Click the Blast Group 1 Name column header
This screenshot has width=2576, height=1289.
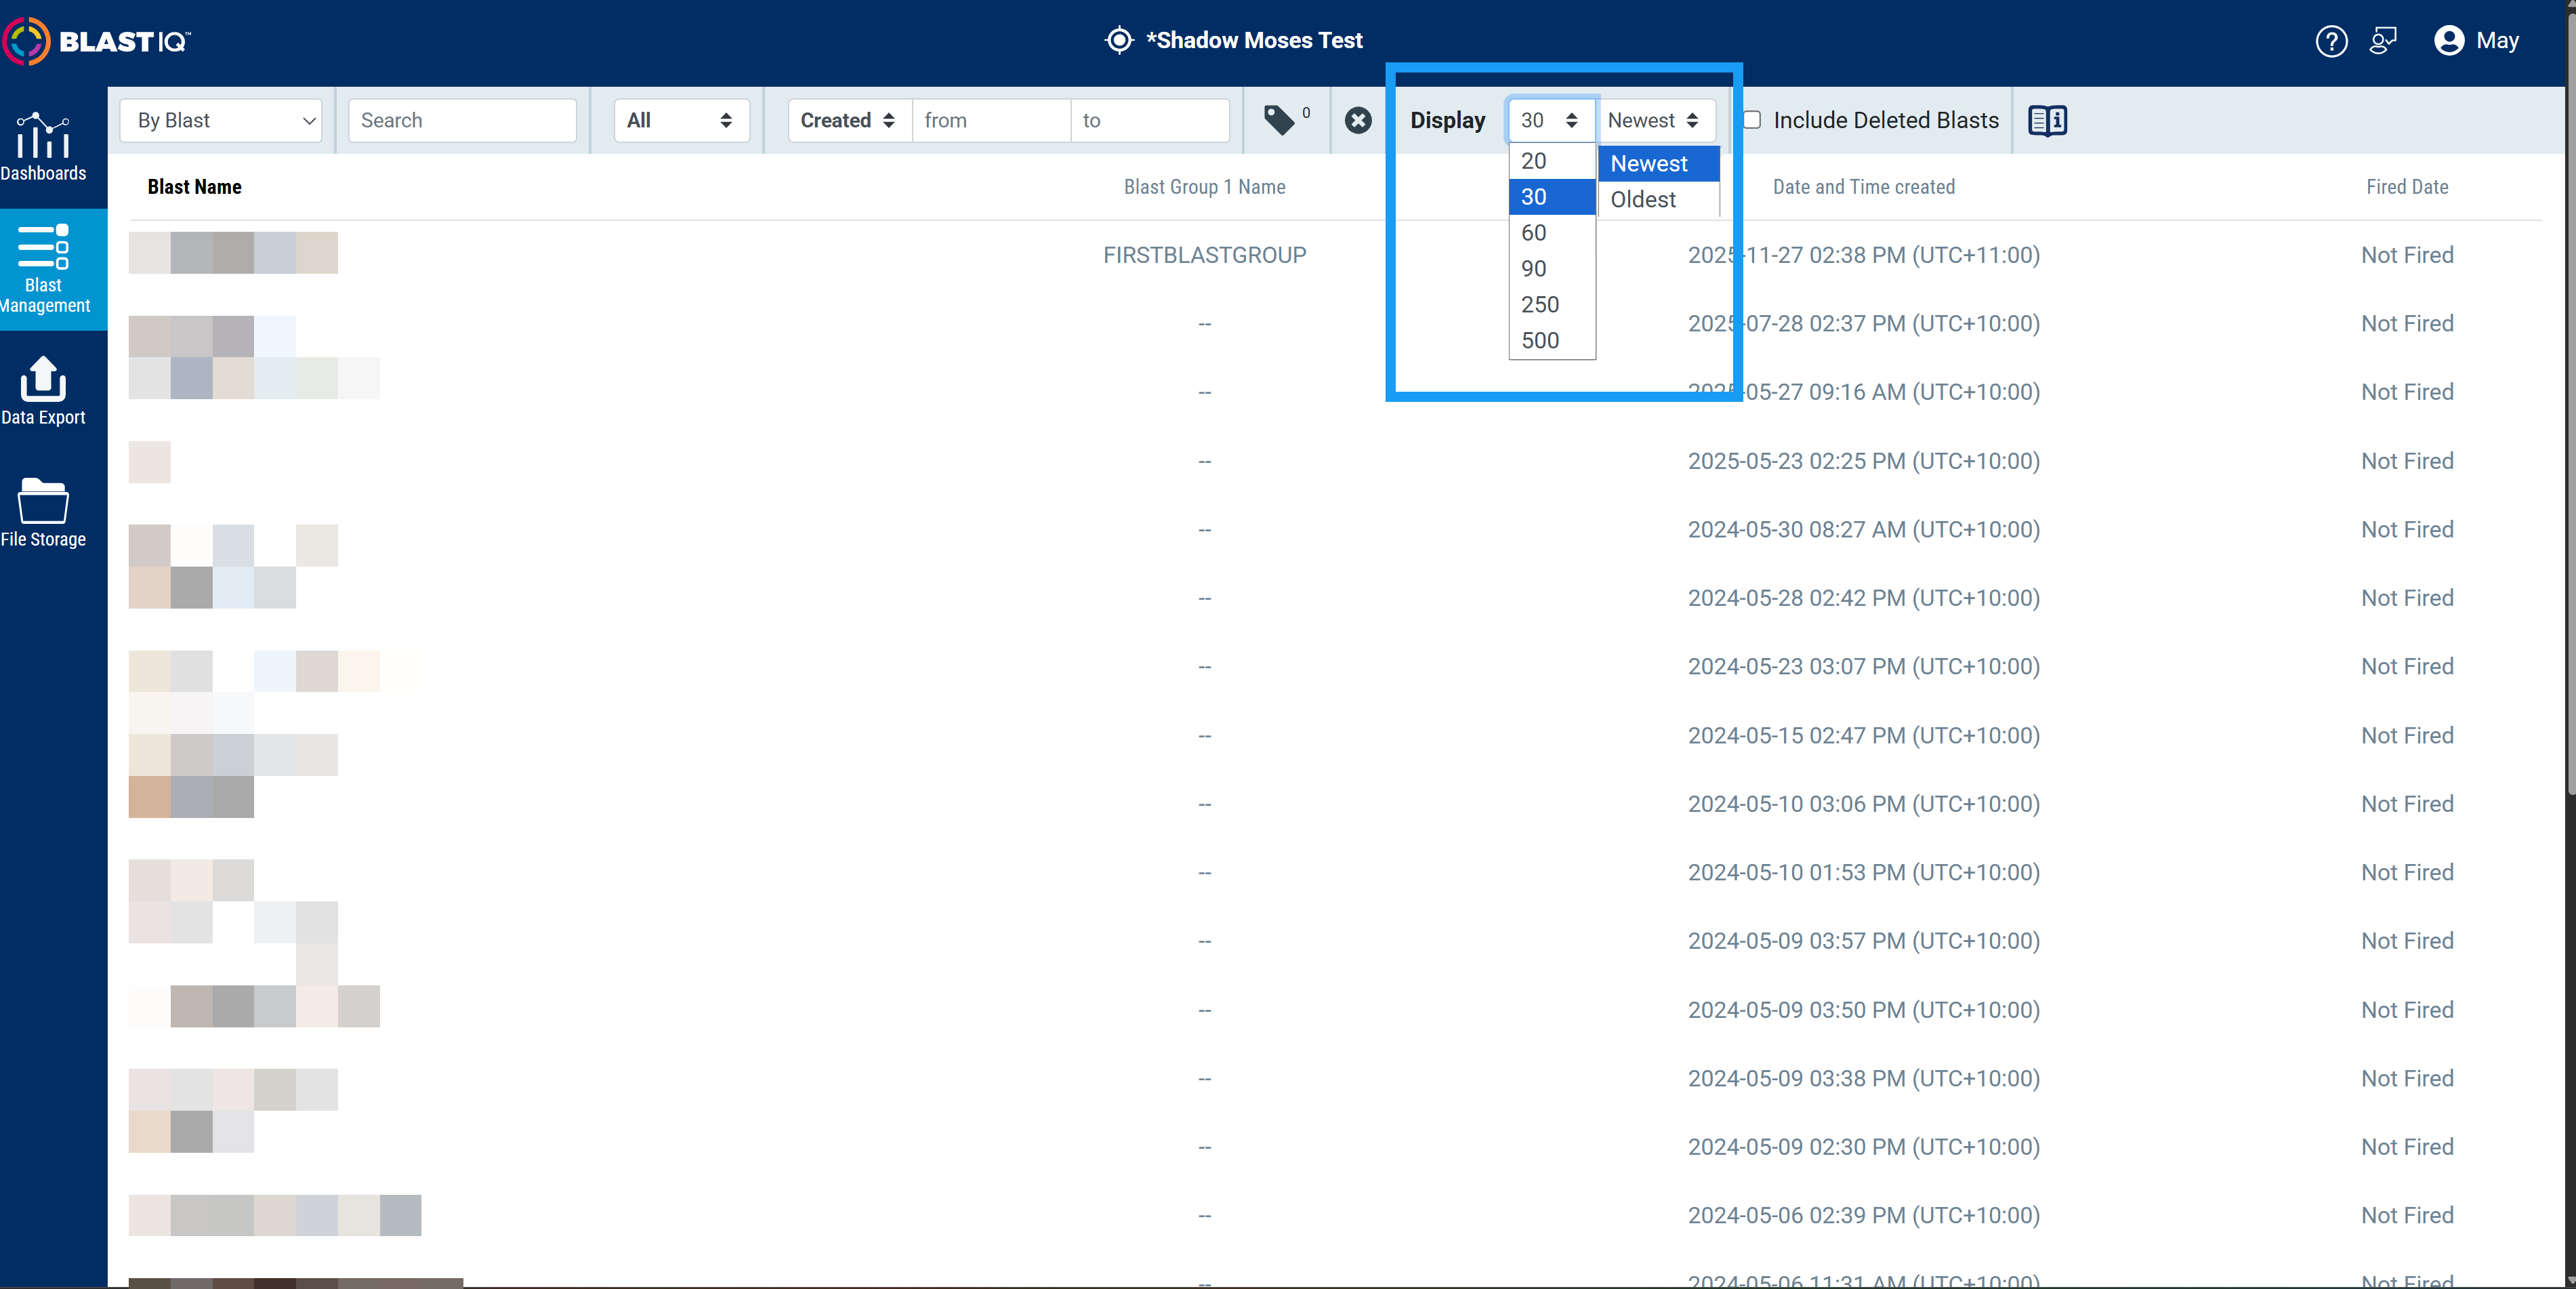[1204, 187]
